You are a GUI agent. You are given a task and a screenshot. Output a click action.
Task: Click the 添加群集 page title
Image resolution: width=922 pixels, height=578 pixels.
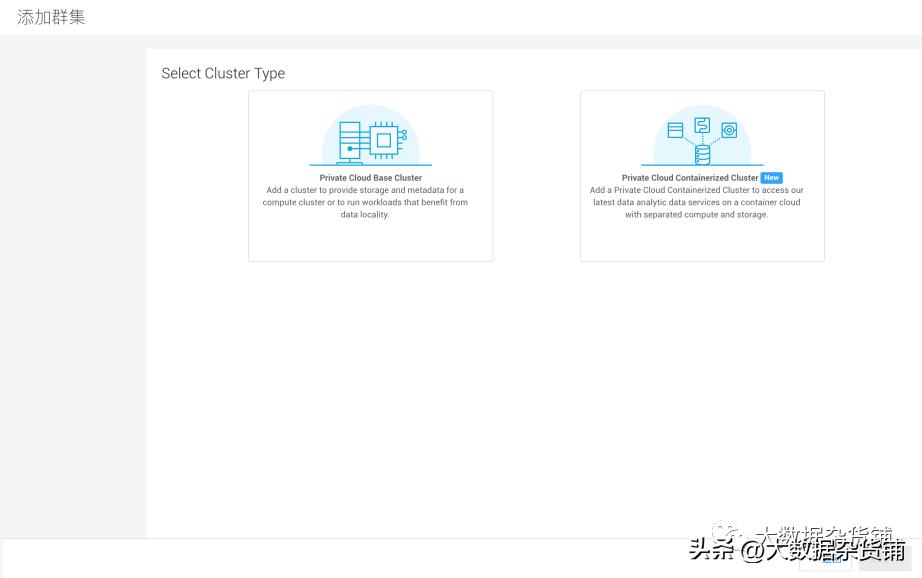[51, 16]
